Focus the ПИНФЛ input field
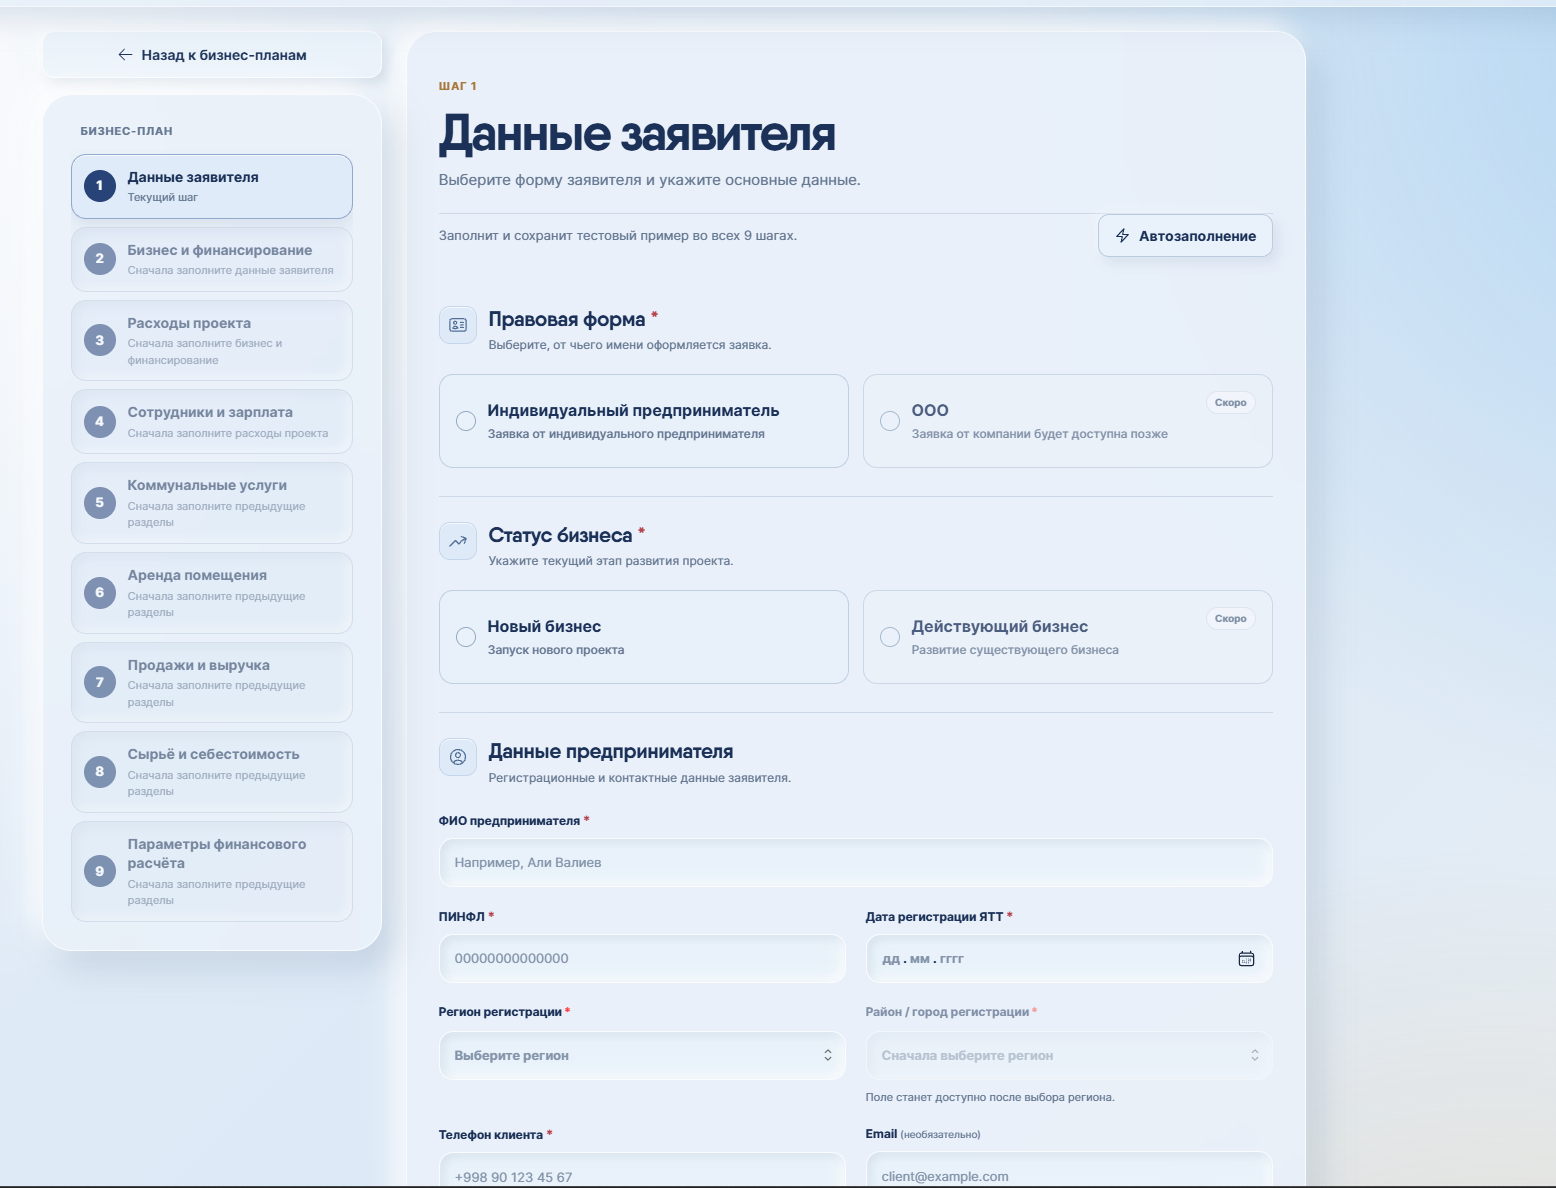The height and width of the screenshot is (1188, 1556). [x=642, y=959]
